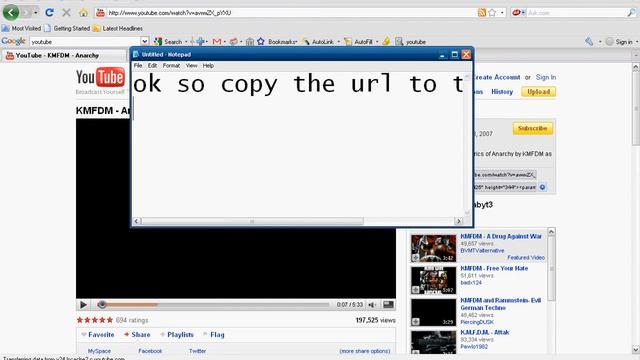
Task: Click the Google toolbar wrench settings icon
Action: [589, 42]
